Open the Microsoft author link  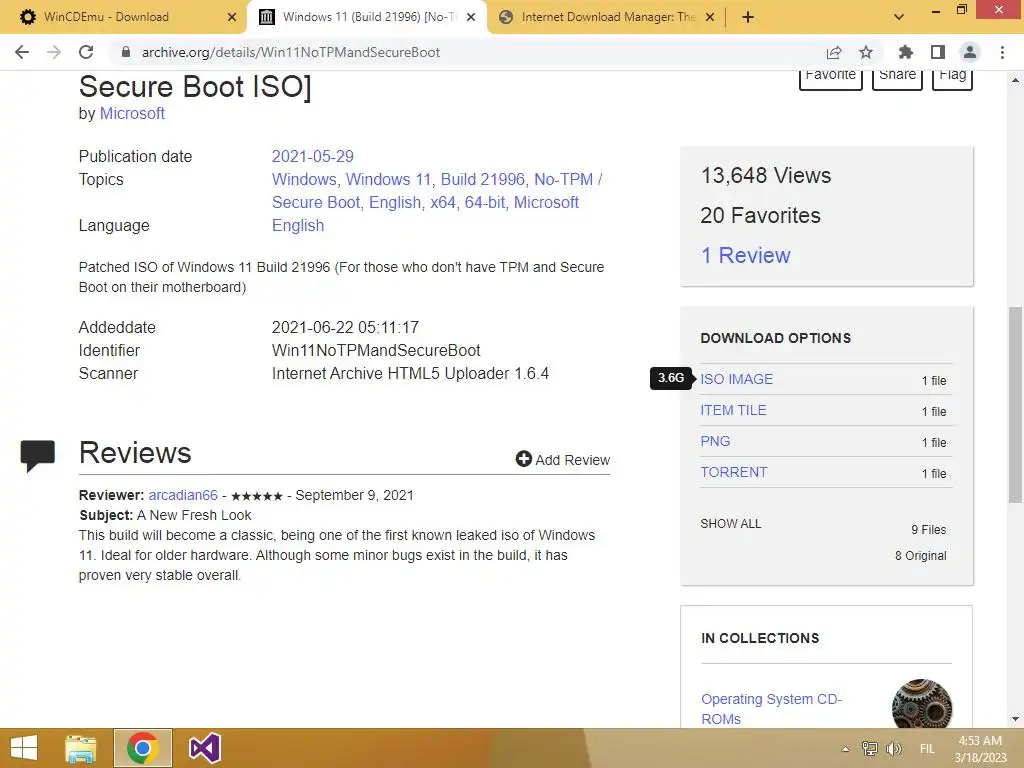[x=132, y=114]
